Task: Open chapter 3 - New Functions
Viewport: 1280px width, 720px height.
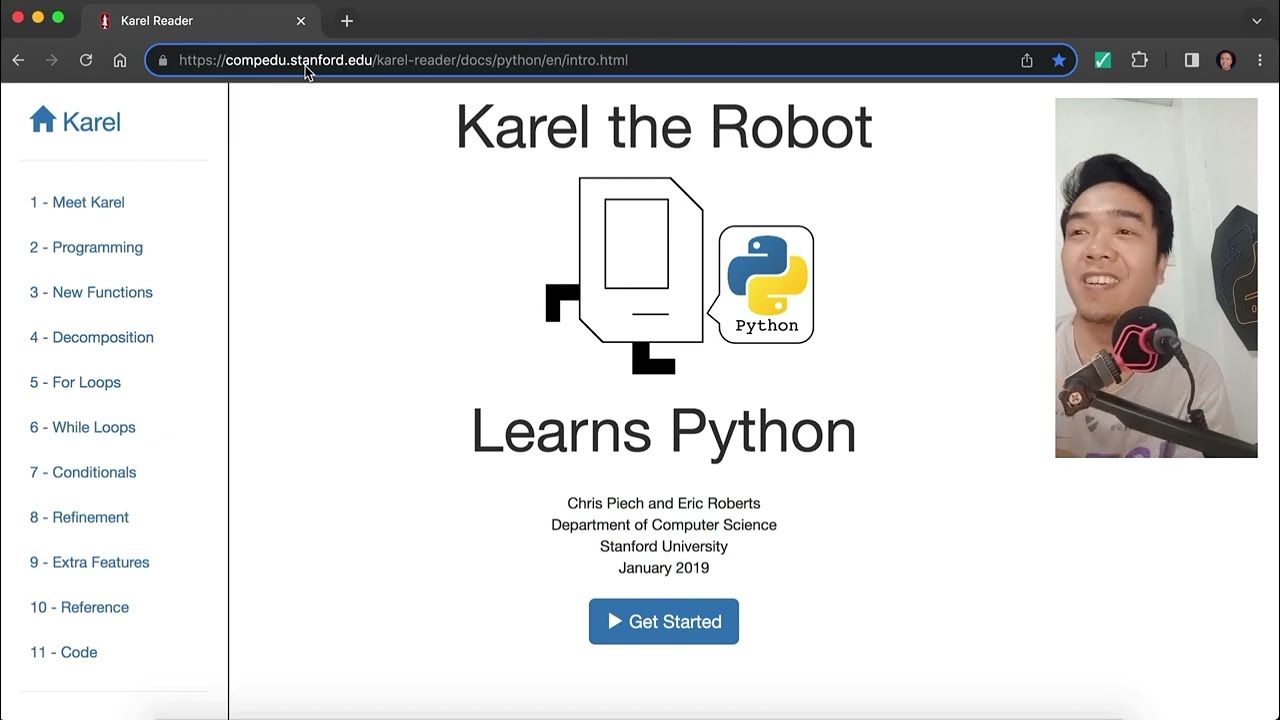Action: pos(91,292)
